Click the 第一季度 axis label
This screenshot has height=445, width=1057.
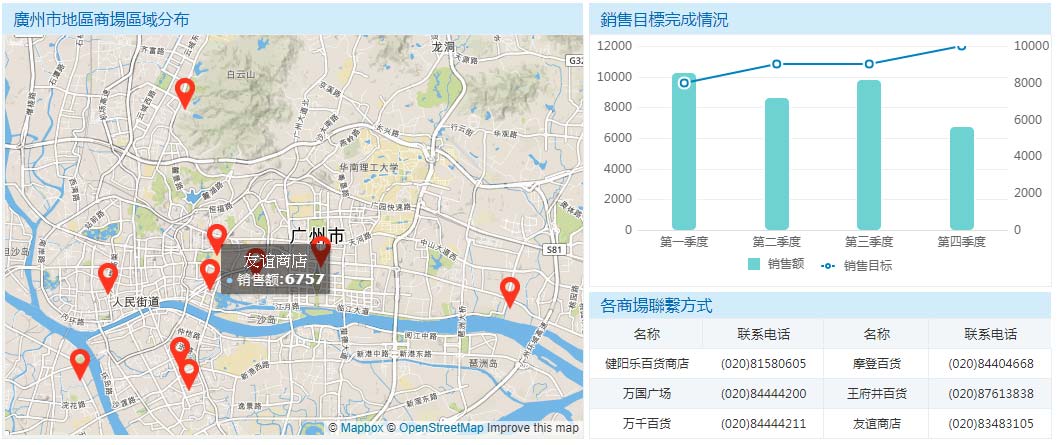pyautogui.click(x=684, y=241)
